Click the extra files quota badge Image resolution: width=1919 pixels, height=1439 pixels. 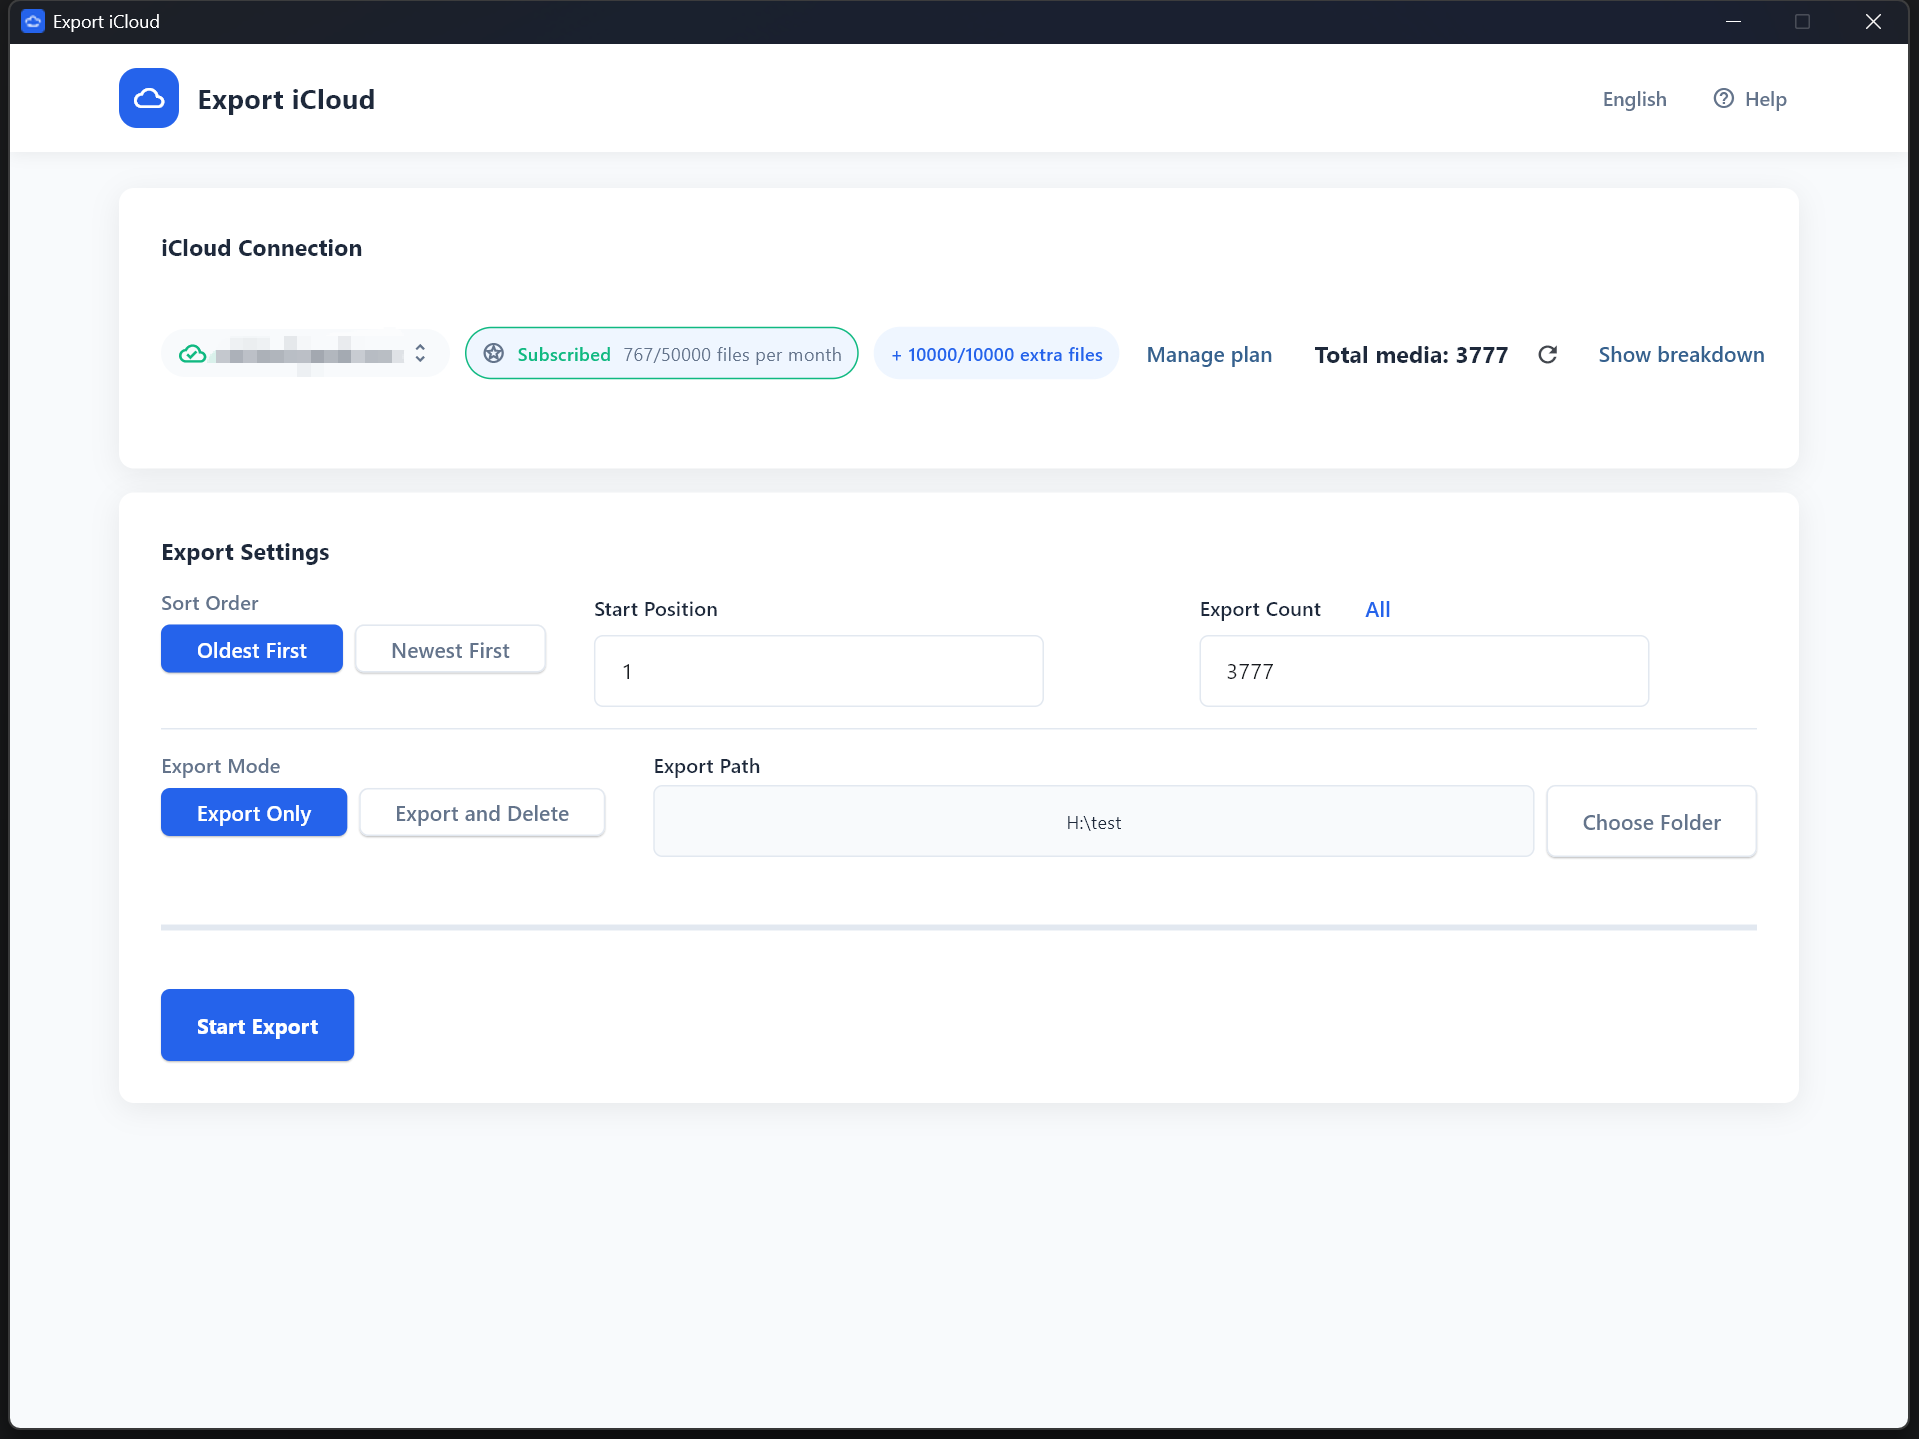pos(996,354)
